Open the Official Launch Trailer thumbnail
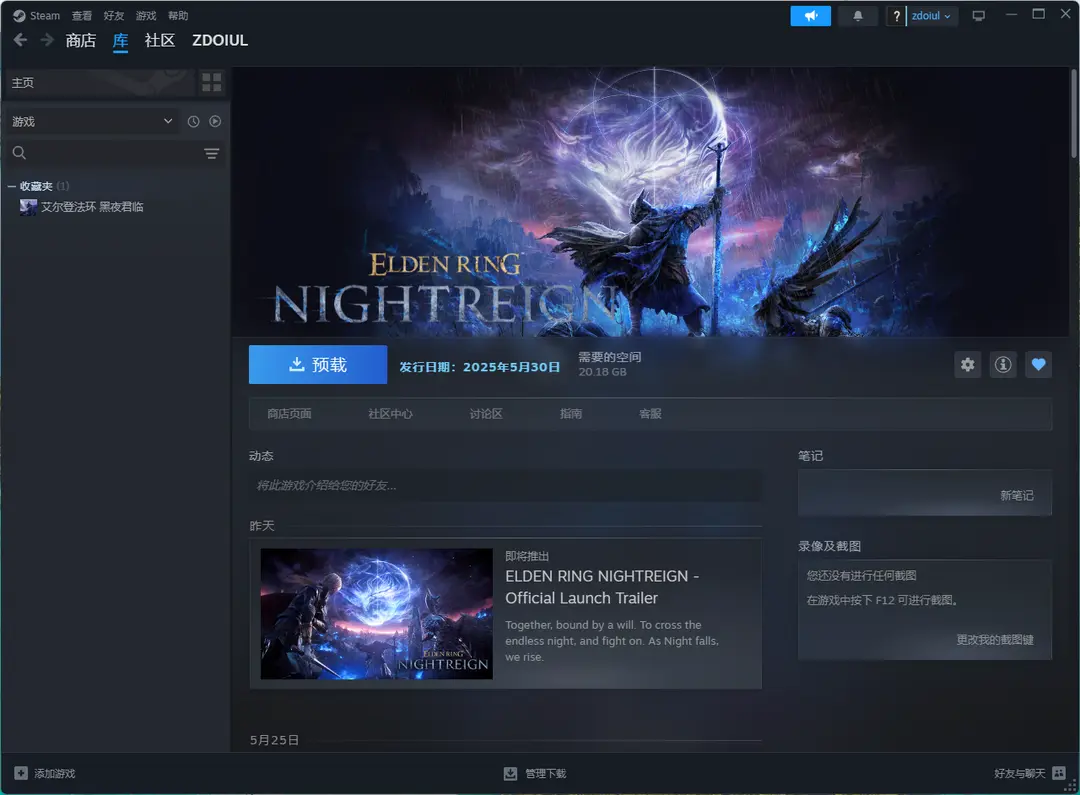This screenshot has height=795, width=1080. (x=377, y=614)
